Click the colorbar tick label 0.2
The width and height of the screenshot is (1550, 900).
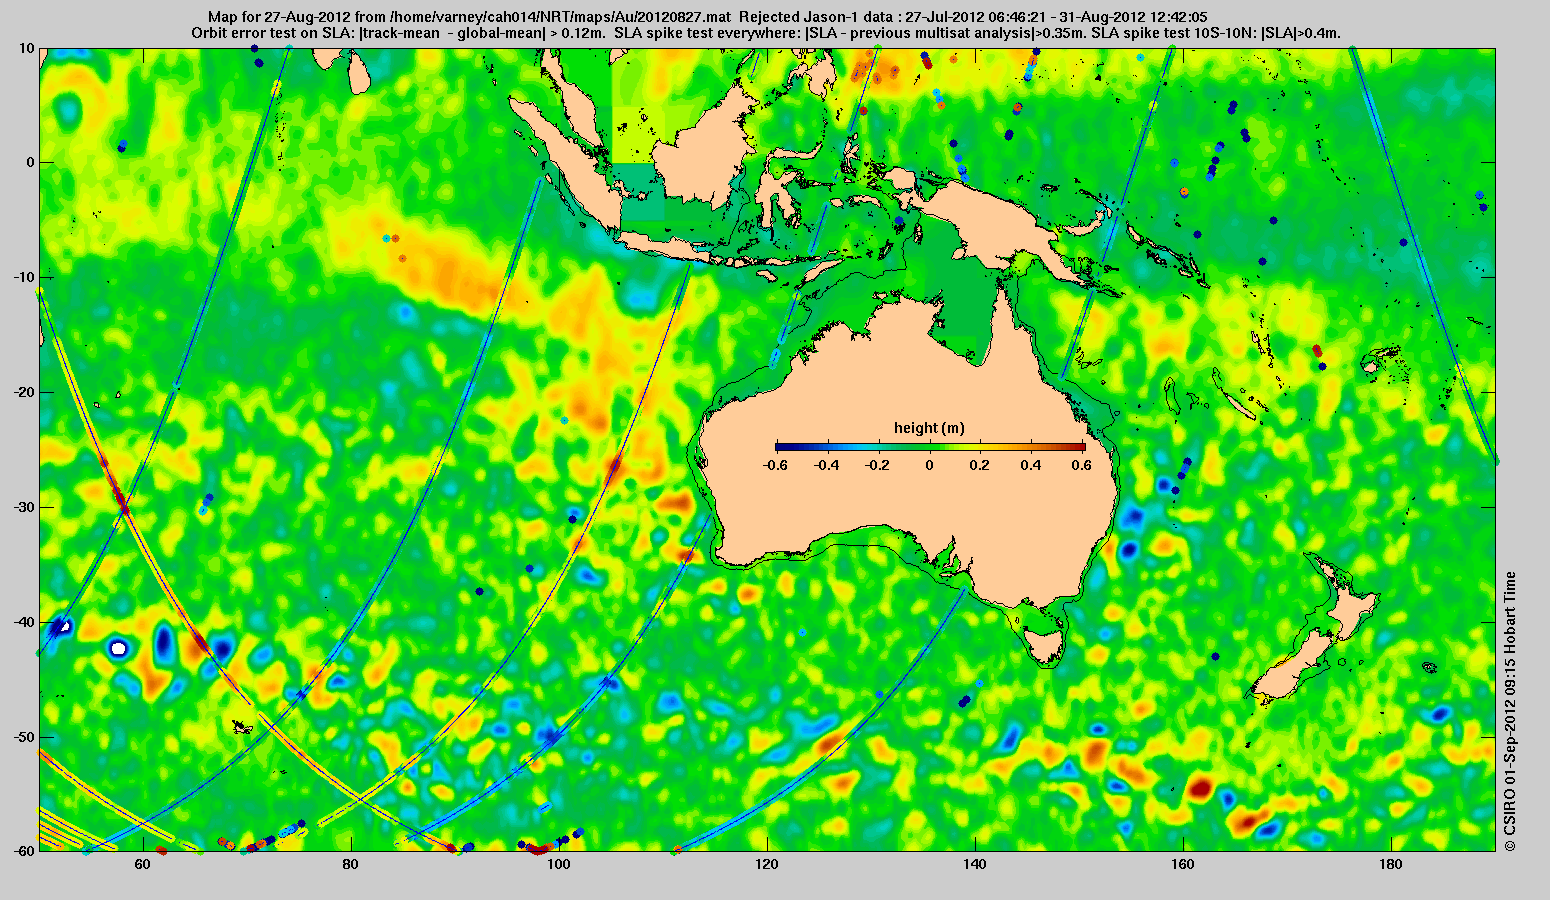click(x=981, y=465)
